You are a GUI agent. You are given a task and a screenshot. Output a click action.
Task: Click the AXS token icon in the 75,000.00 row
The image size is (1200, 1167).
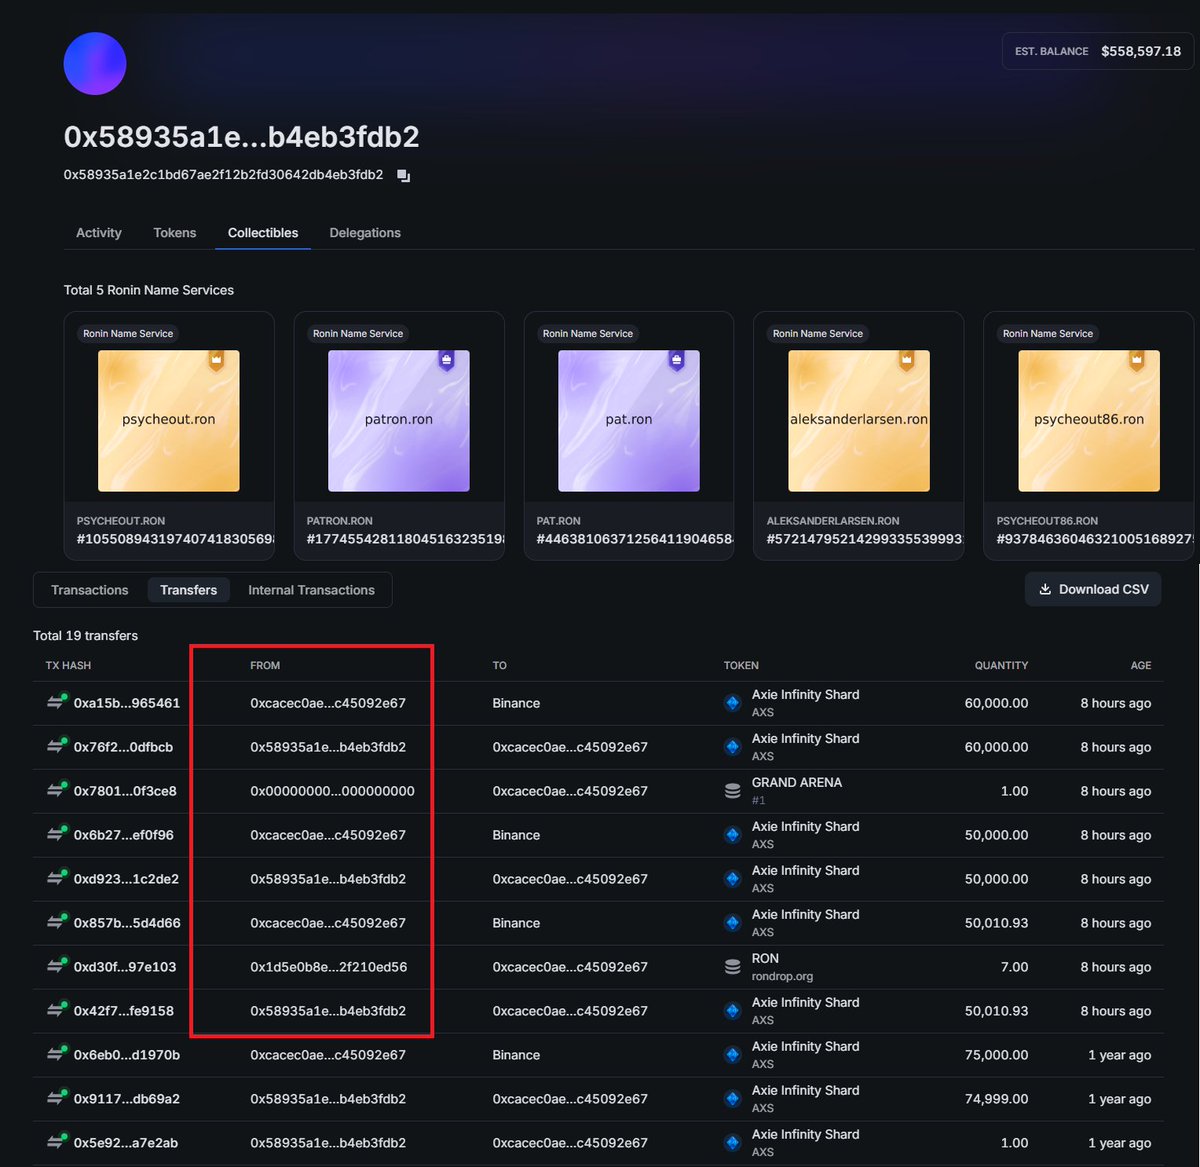point(732,1055)
